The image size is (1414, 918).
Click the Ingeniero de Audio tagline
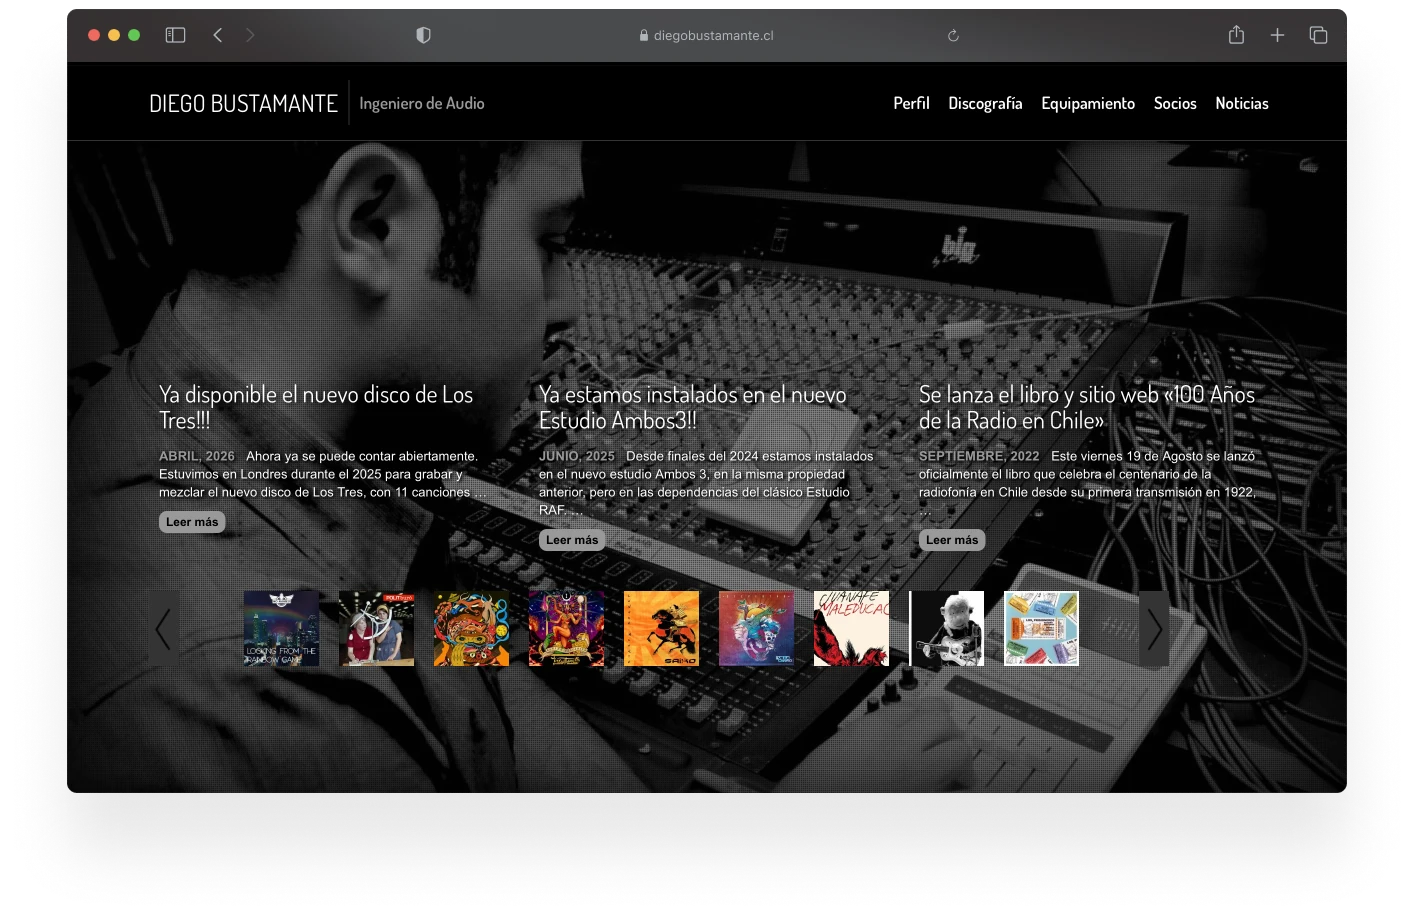(x=422, y=103)
